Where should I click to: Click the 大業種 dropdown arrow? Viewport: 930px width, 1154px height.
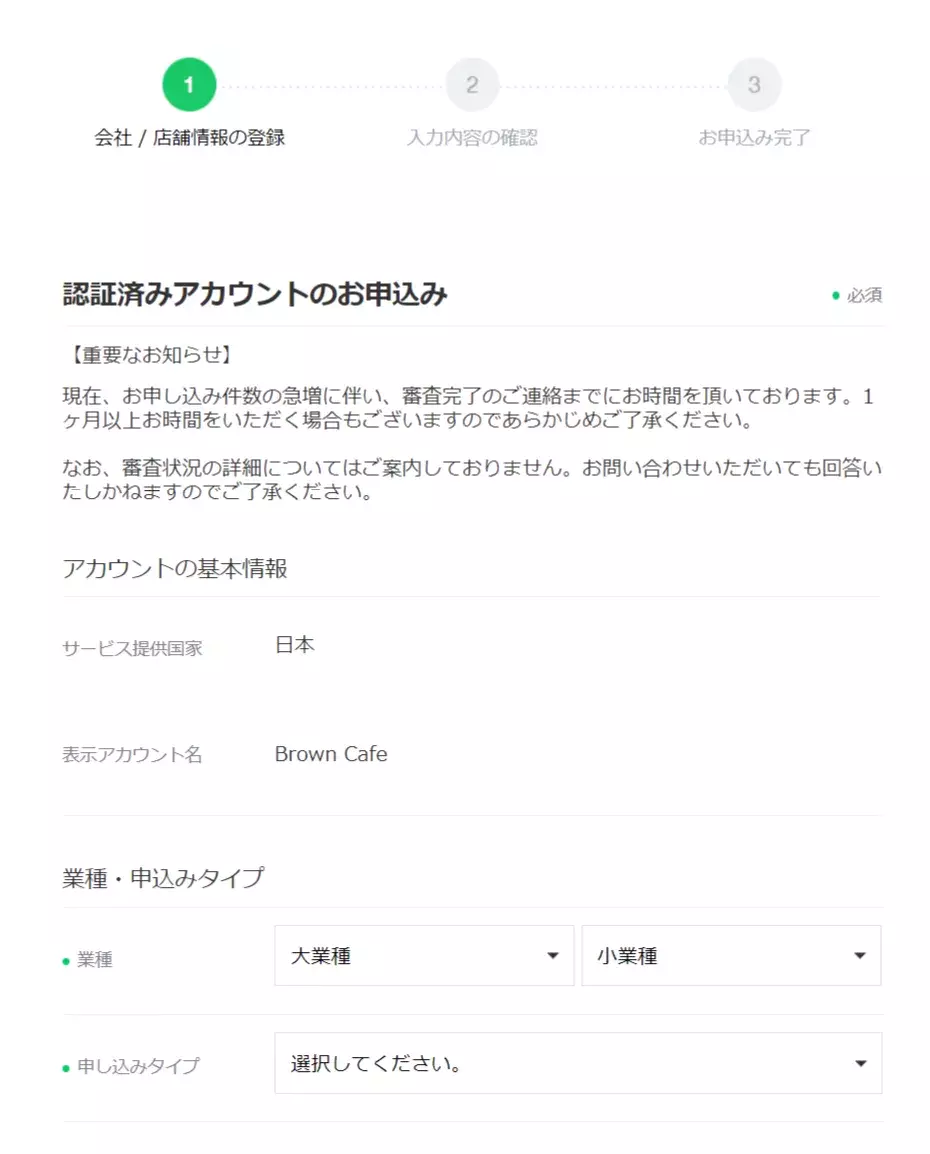click(553, 955)
